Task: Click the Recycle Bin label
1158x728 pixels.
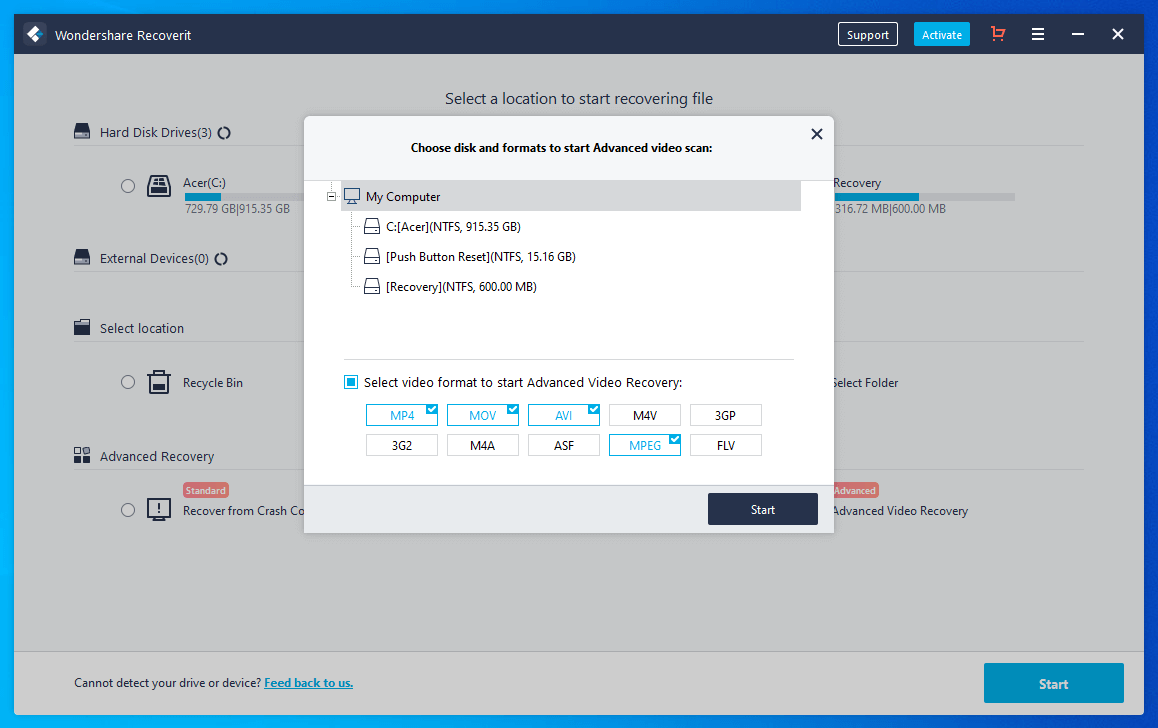Action: (213, 382)
